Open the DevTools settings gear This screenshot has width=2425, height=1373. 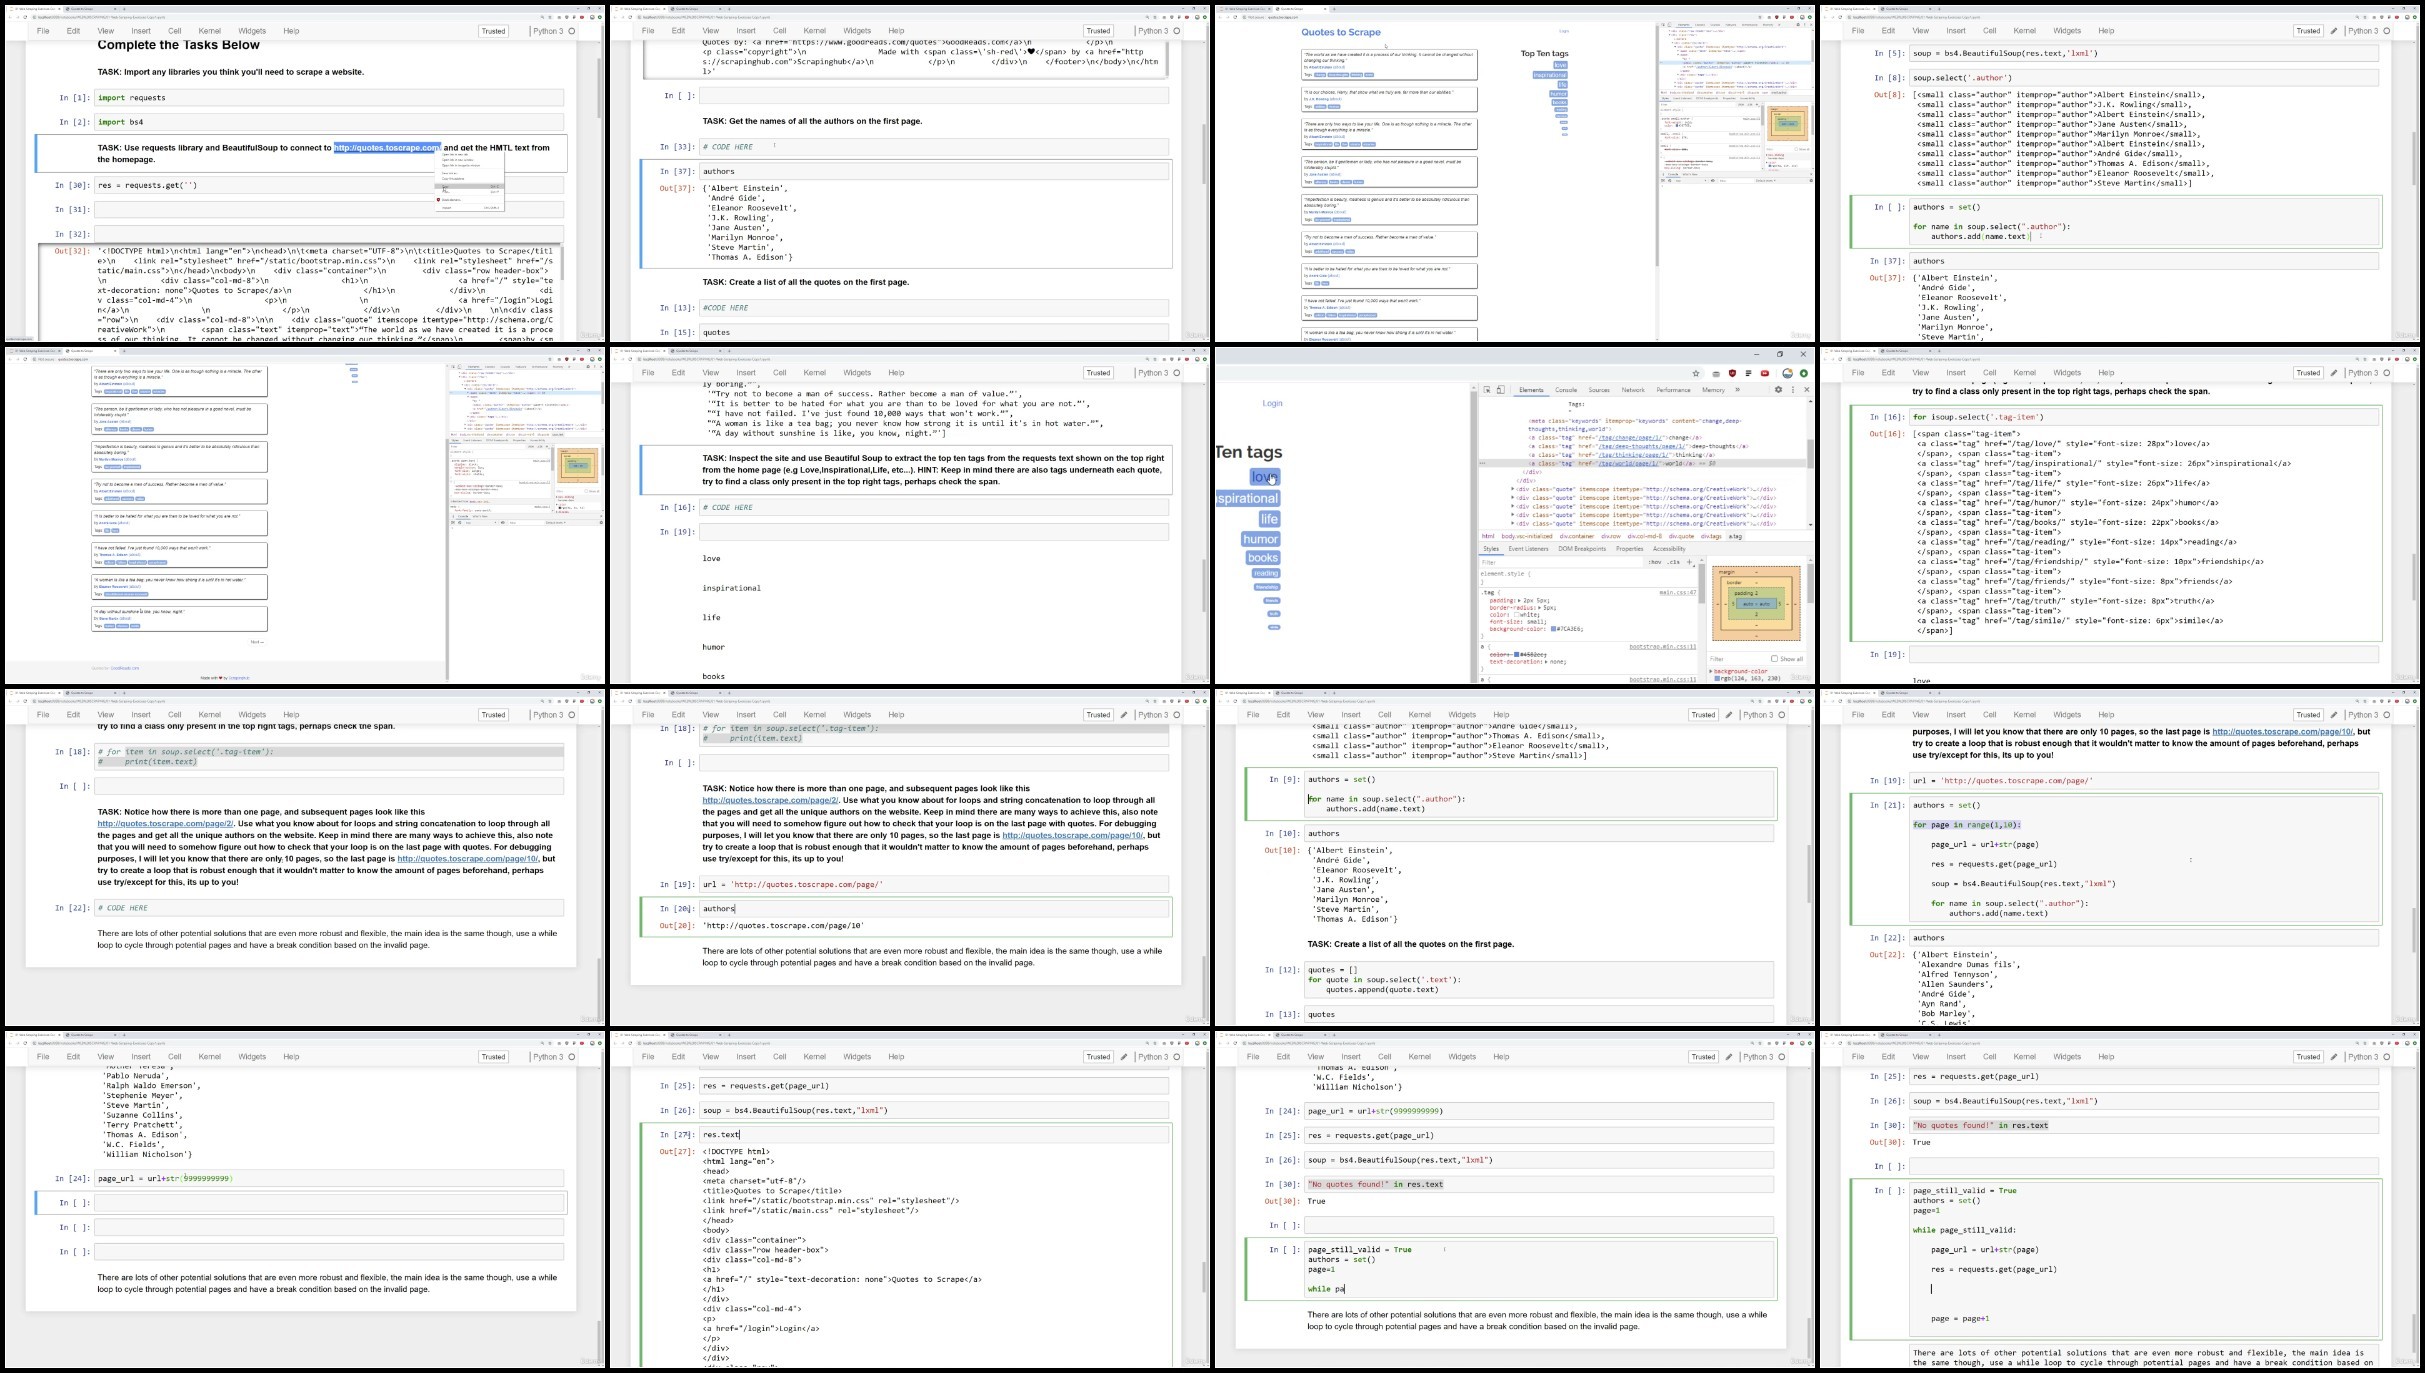[x=1778, y=390]
